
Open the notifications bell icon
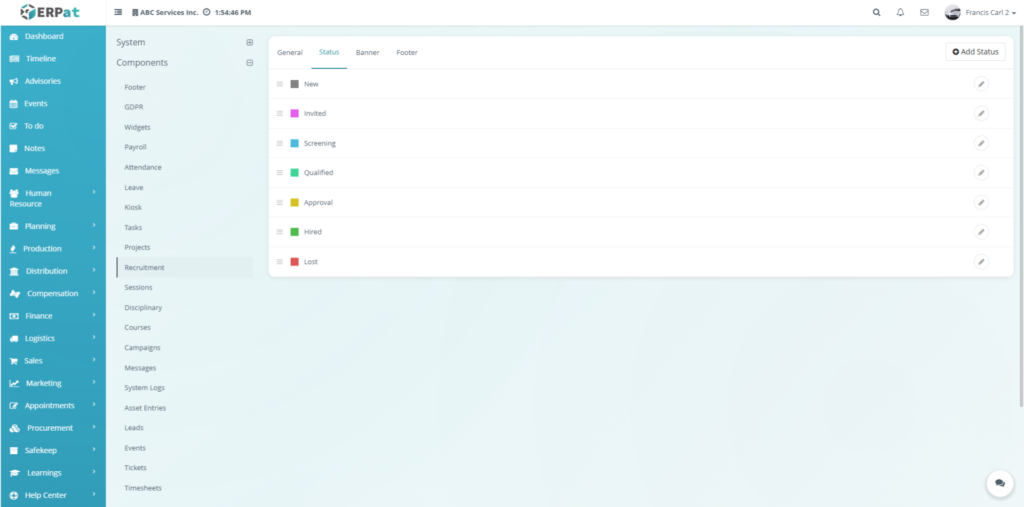point(900,13)
